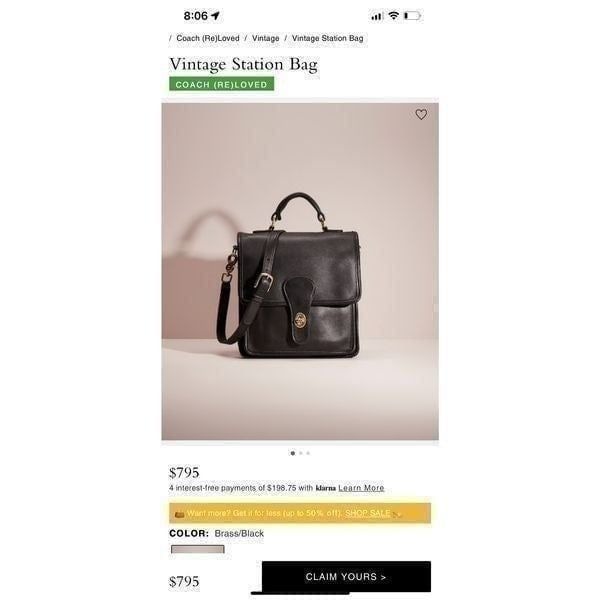
Task: Jump to the second image dot
Action: 301,453
